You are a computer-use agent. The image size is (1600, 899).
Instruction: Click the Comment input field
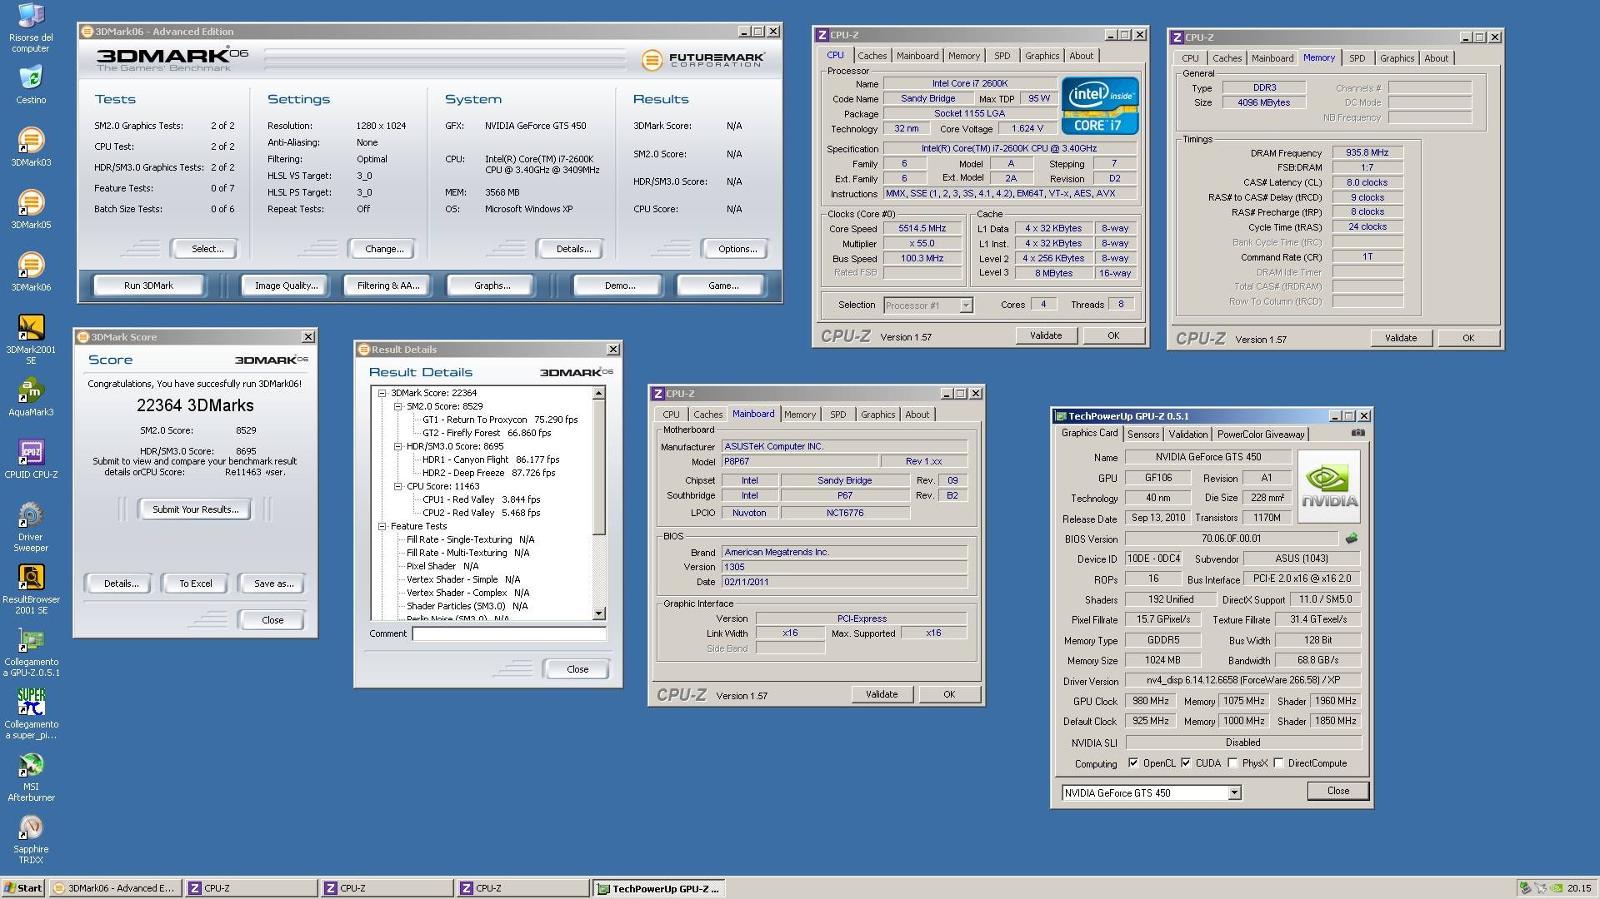(509, 634)
